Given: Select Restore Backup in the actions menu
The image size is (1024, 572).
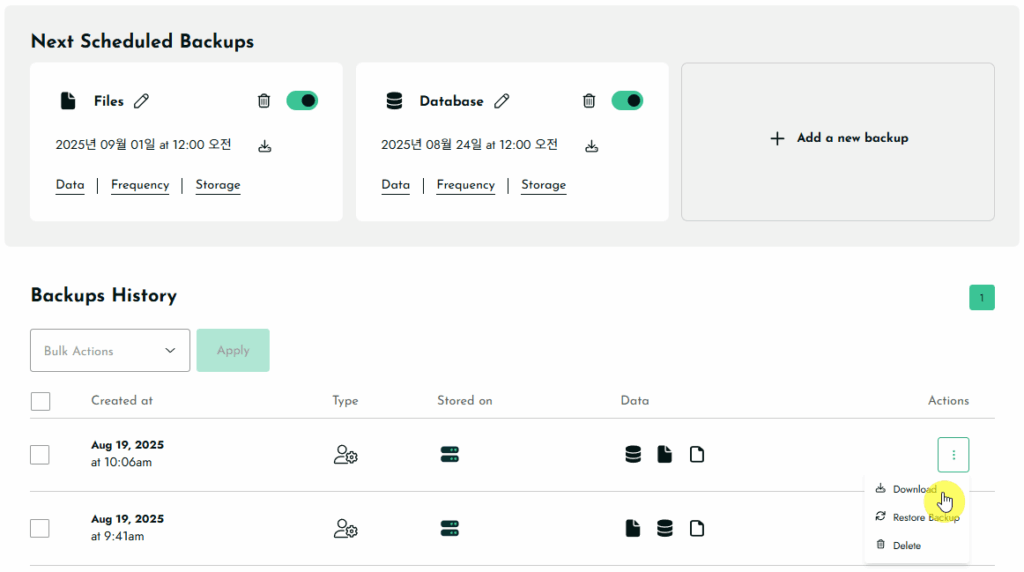Looking at the screenshot, I should coord(924,517).
